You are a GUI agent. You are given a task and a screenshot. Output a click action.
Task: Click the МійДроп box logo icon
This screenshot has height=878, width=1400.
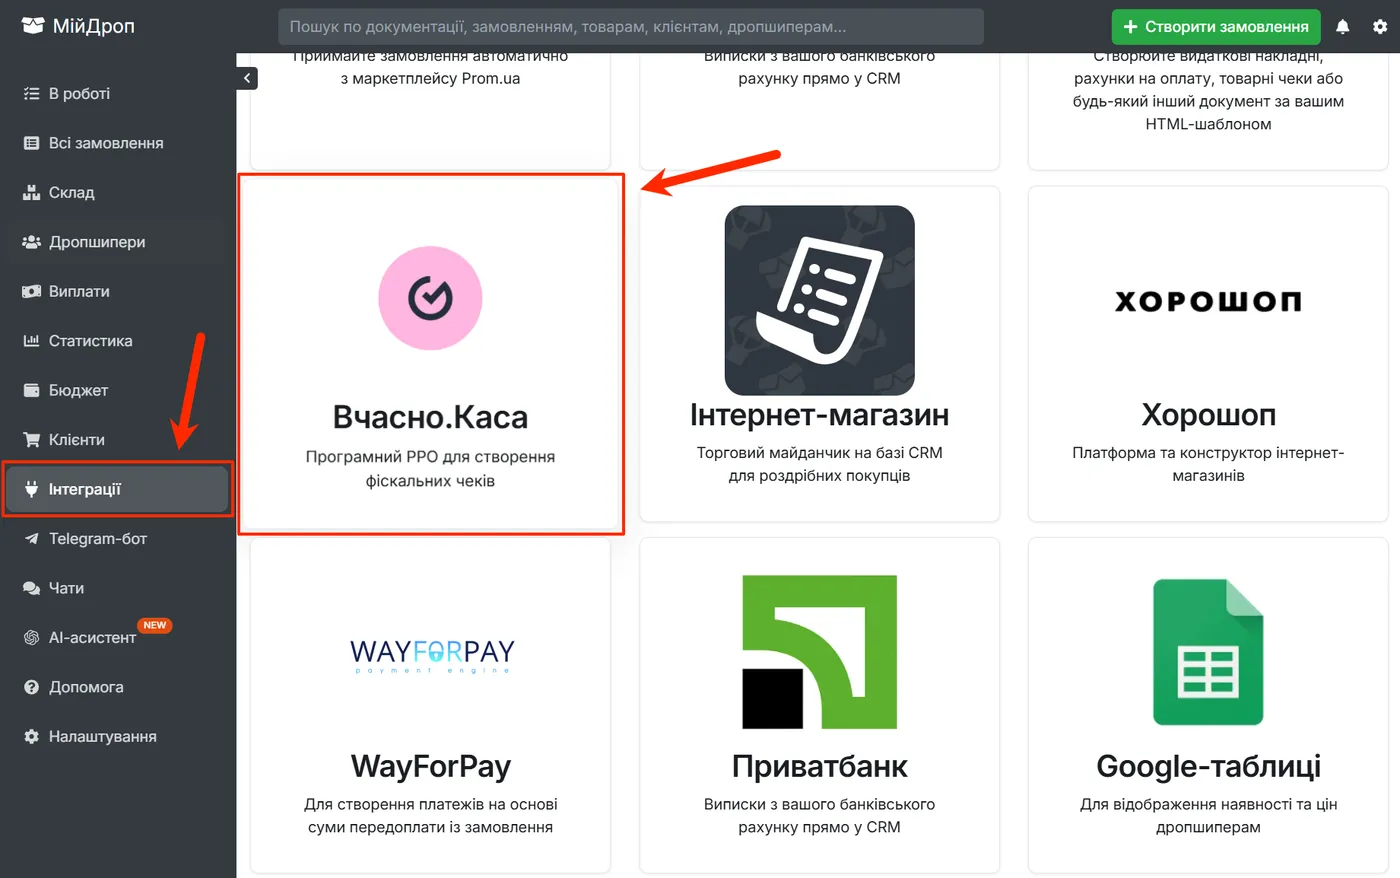tap(33, 26)
